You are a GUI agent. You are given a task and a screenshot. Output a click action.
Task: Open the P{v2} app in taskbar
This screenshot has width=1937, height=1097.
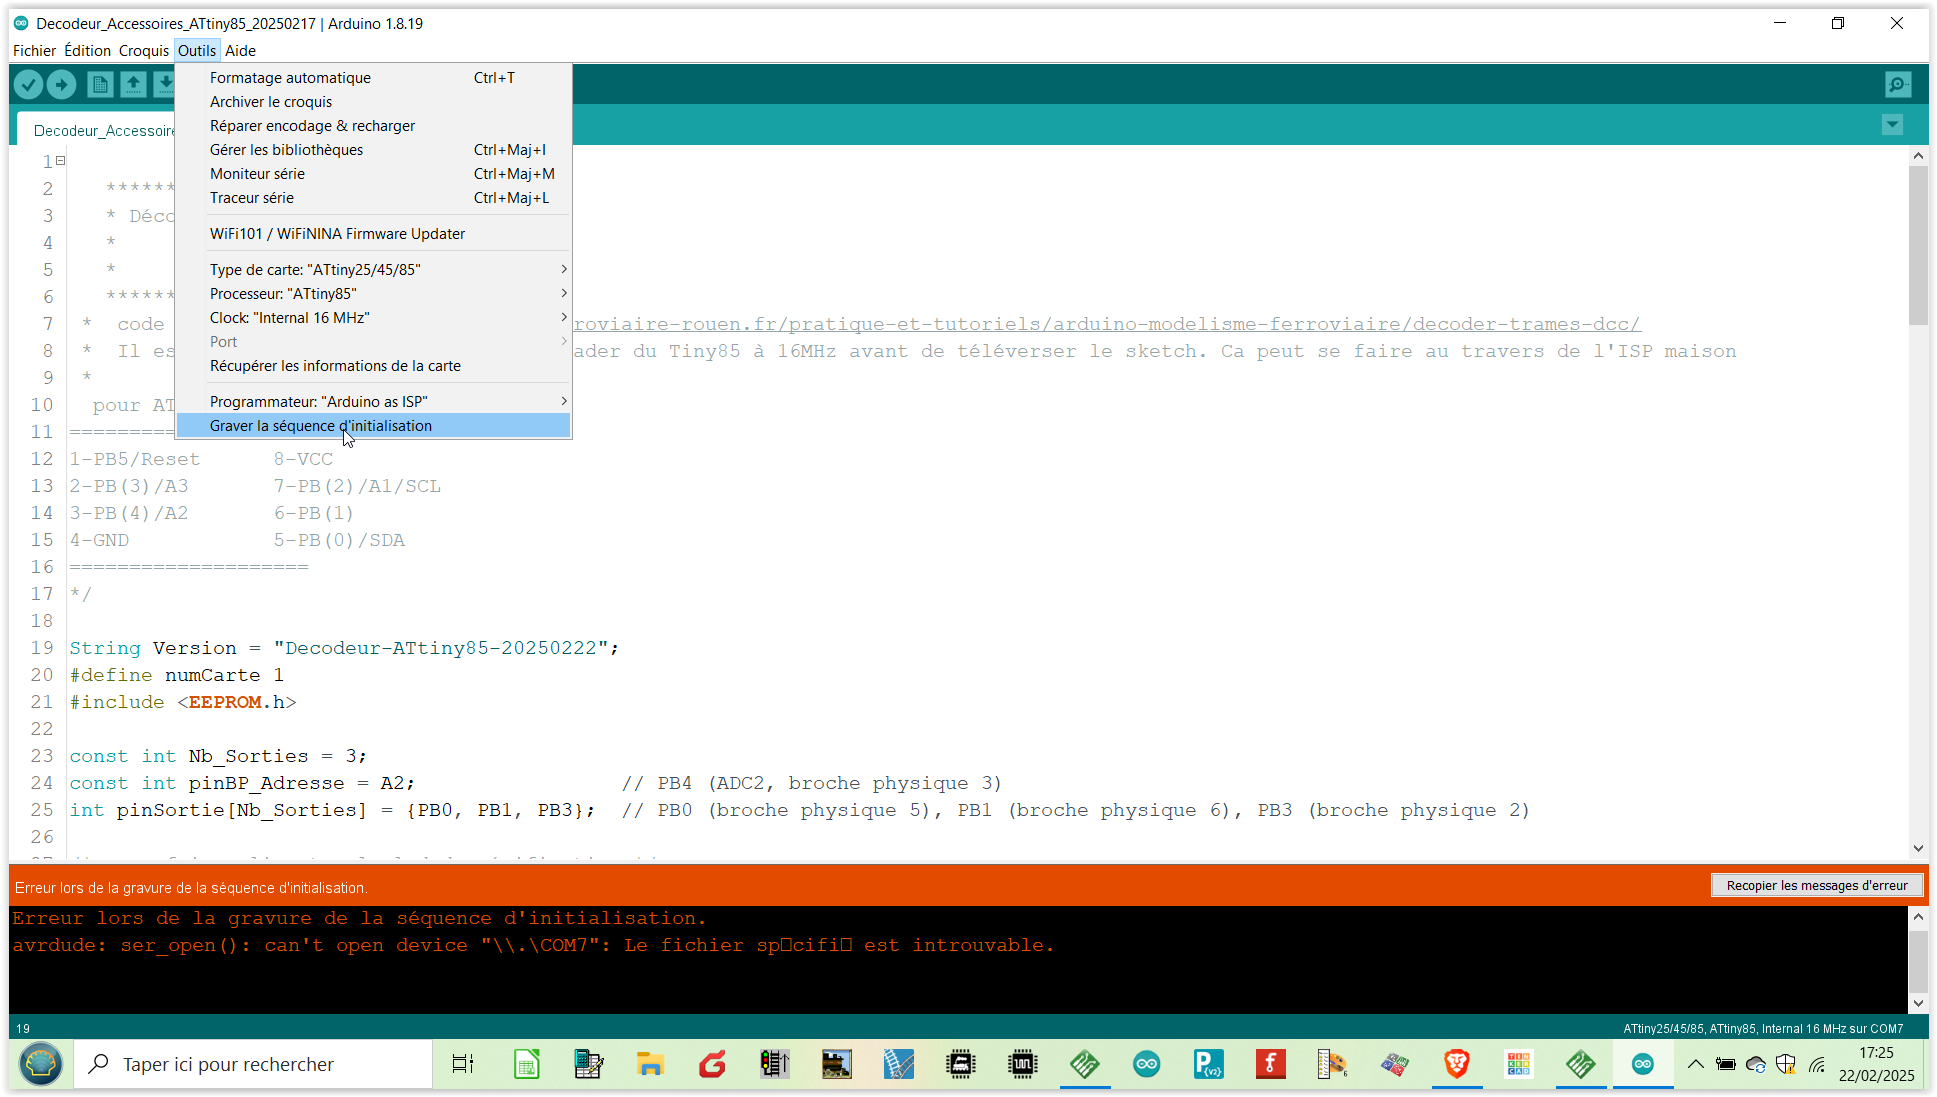[1208, 1064]
